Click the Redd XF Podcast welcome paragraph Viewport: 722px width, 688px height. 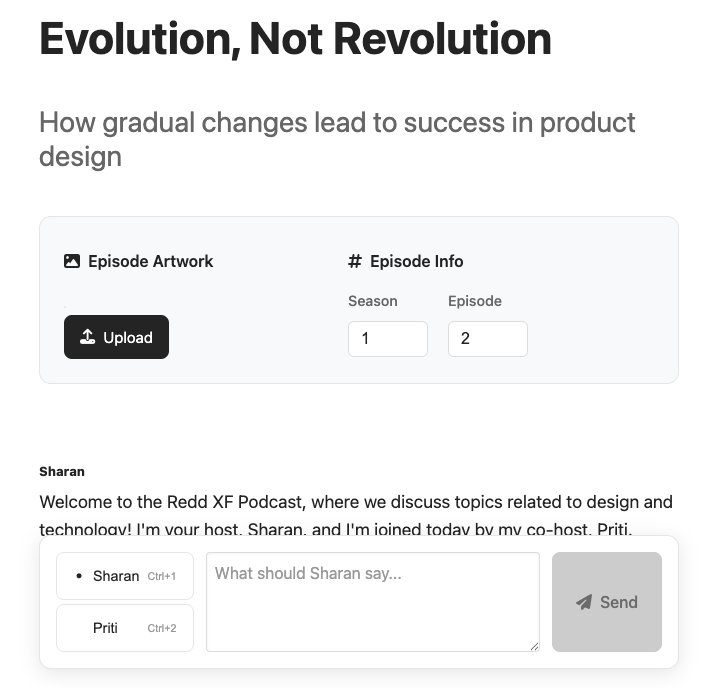pyautogui.click(x=356, y=502)
